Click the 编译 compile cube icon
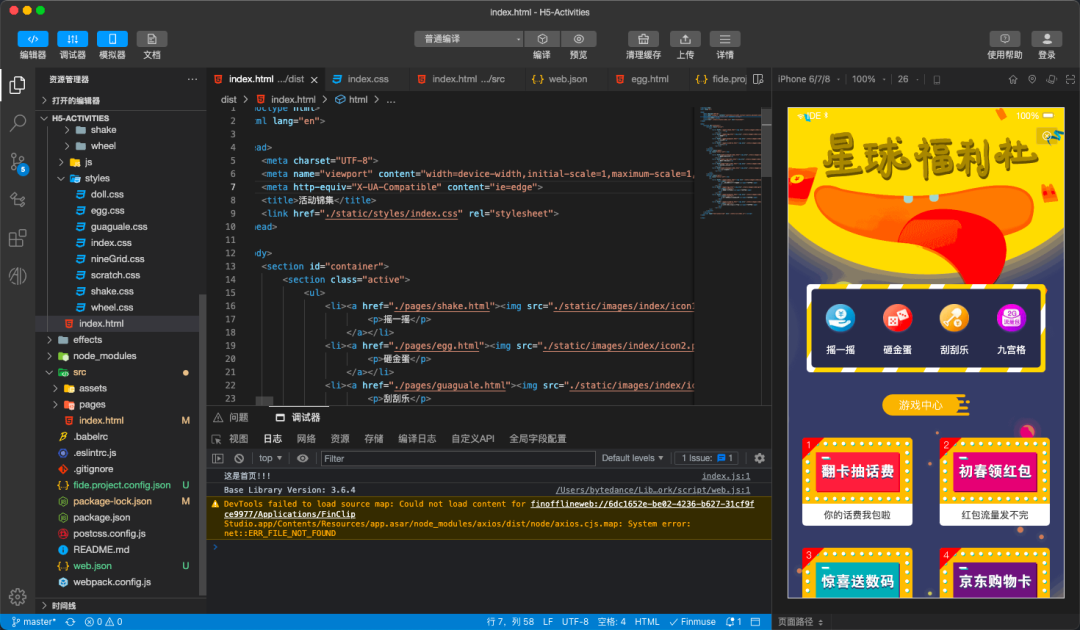 click(542, 39)
